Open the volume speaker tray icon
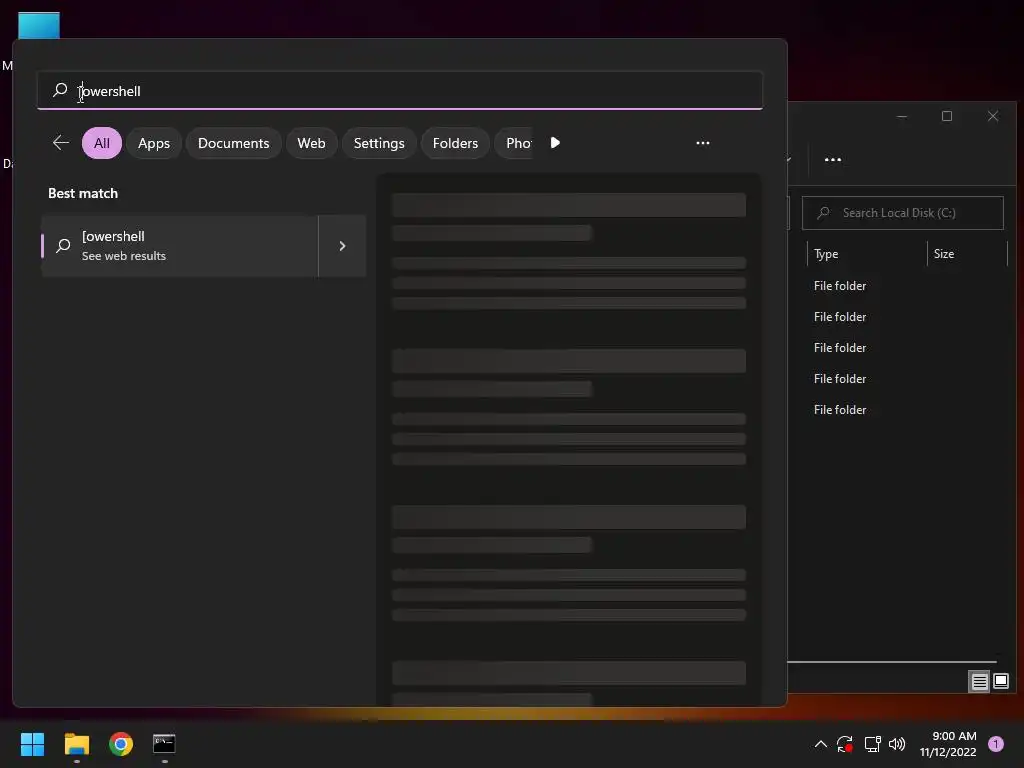 point(897,744)
